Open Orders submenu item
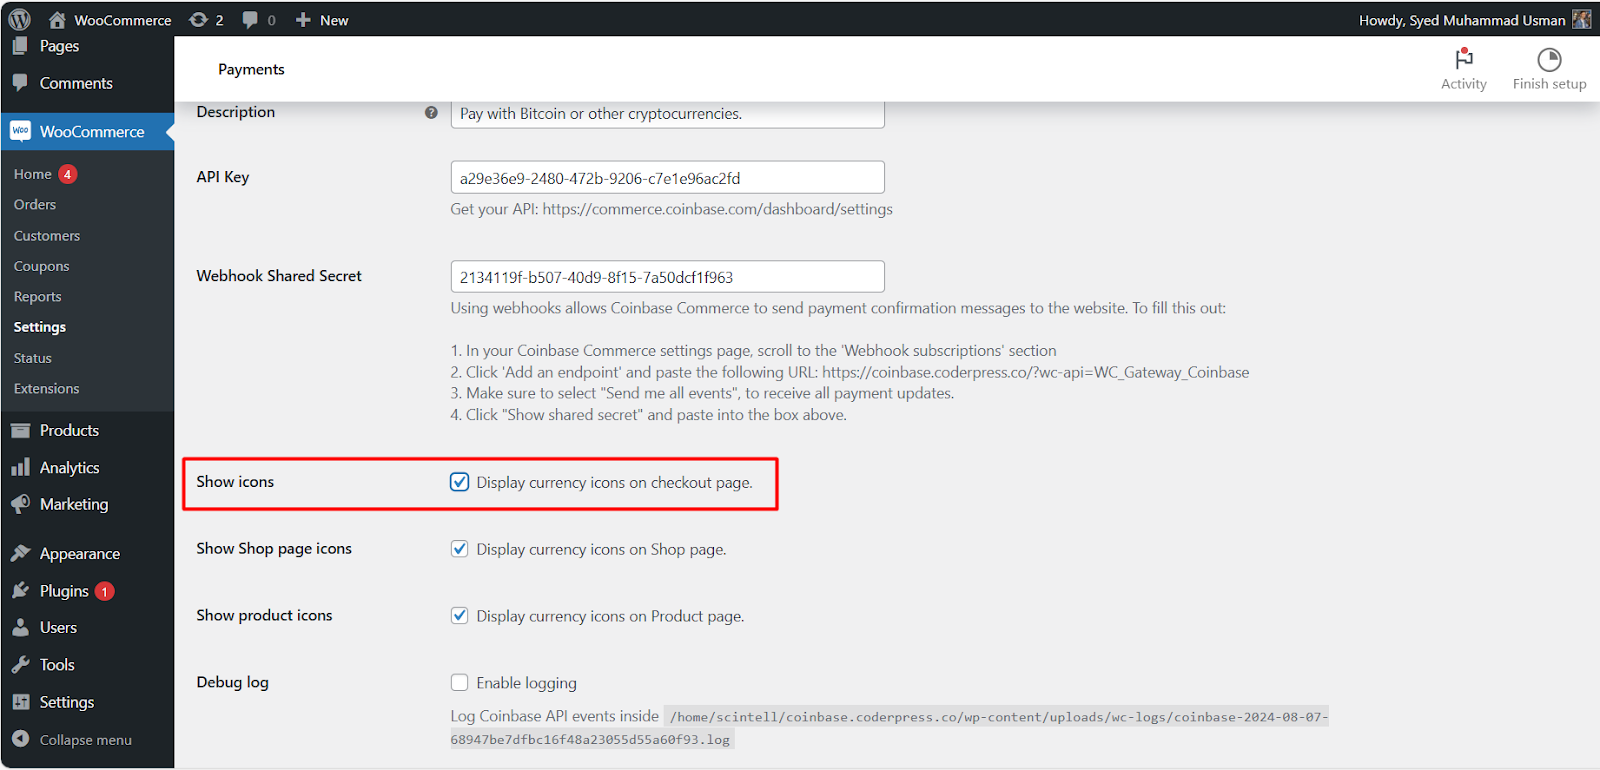The height and width of the screenshot is (770, 1600). click(x=35, y=204)
